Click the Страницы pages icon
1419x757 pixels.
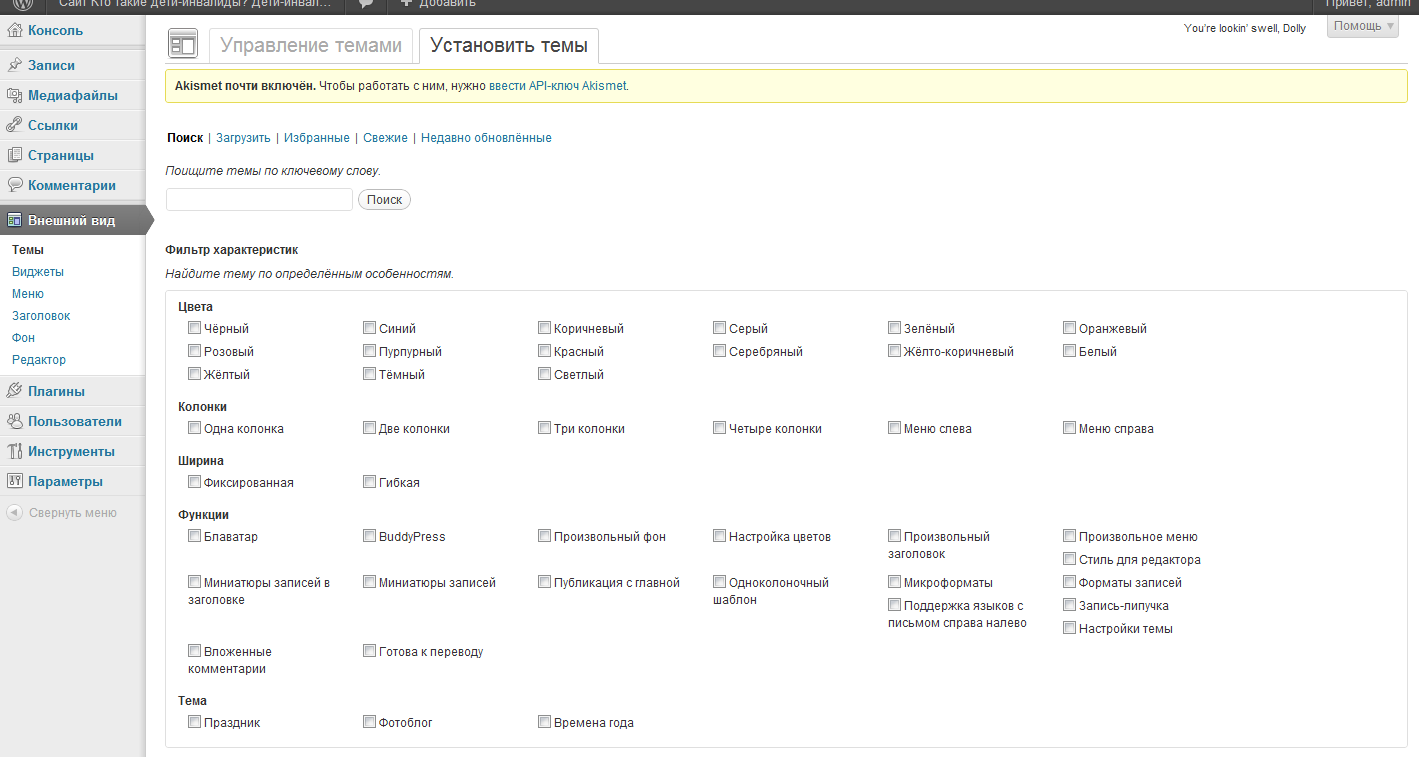pyautogui.click(x=15, y=156)
